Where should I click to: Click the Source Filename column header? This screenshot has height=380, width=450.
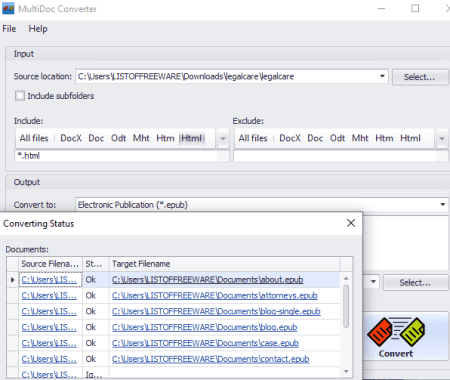(50, 264)
